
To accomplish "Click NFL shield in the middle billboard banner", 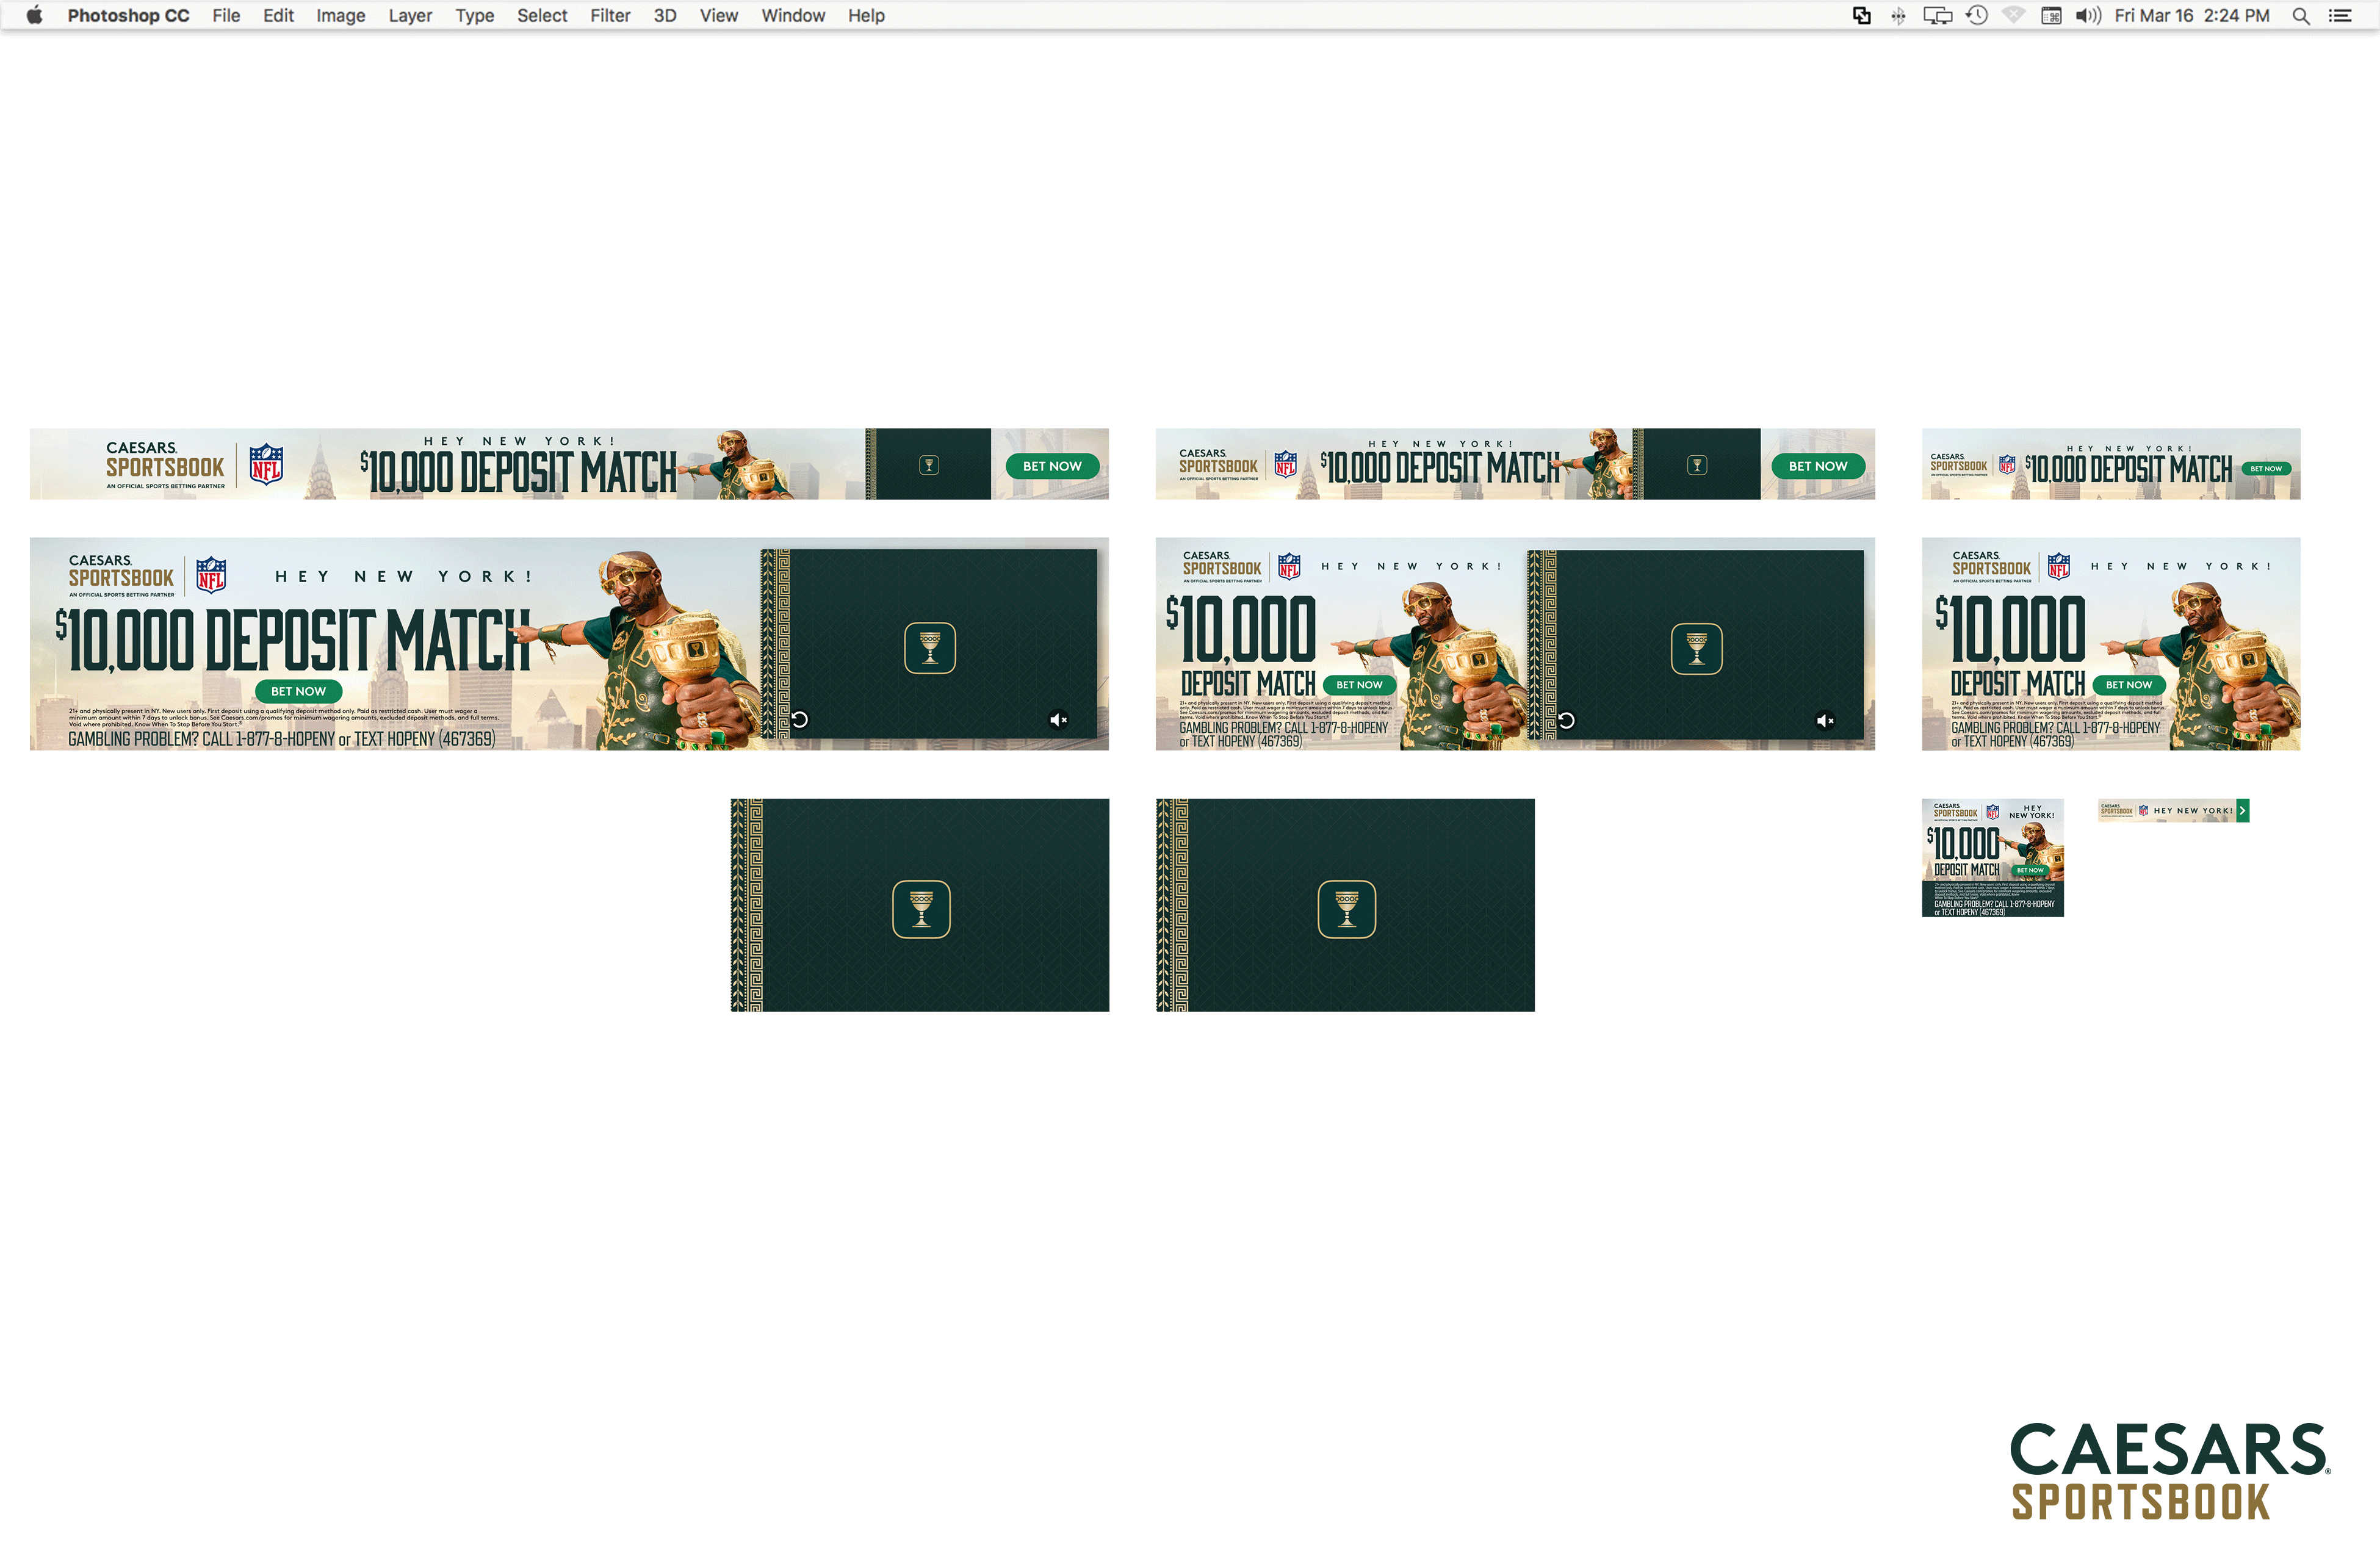I will pyautogui.click(x=1290, y=567).
